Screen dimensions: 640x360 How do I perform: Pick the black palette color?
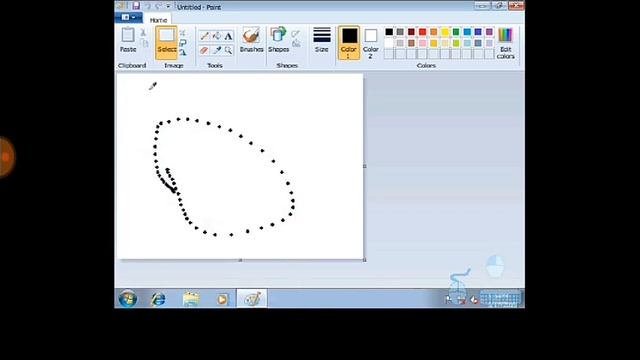(389, 32)
